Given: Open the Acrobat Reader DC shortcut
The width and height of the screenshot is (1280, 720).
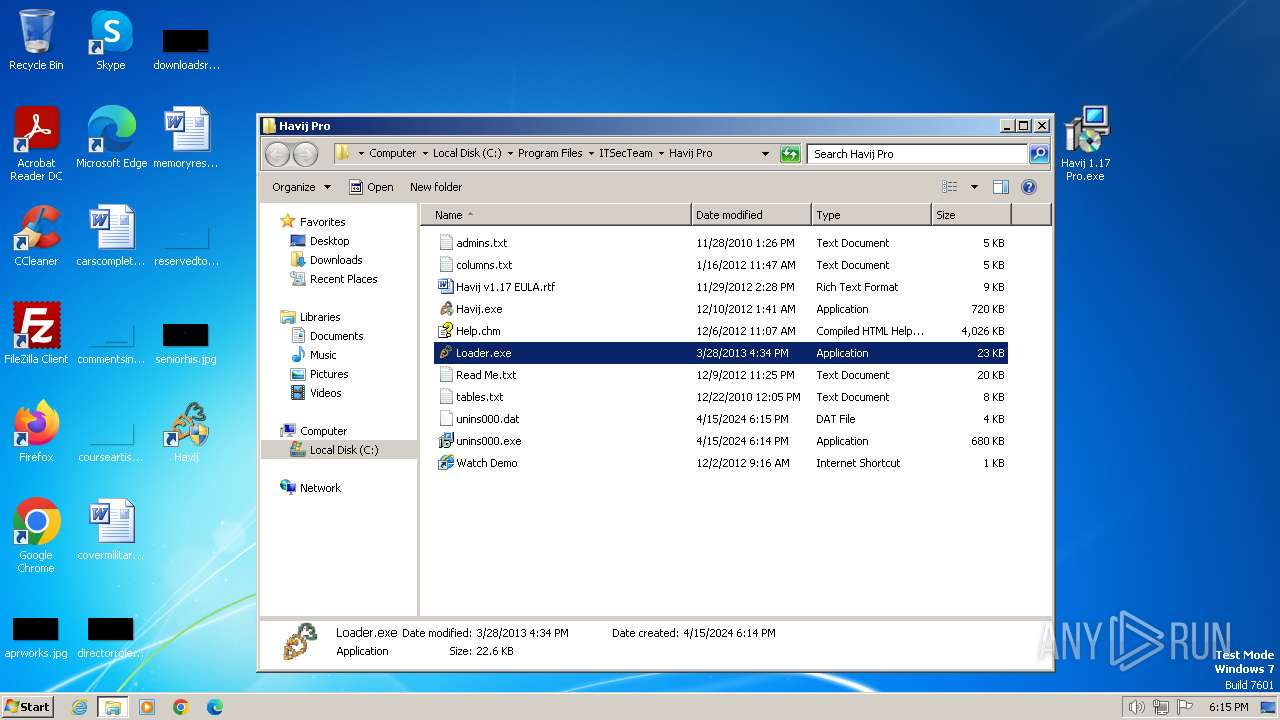Looking at the screenshot, I should coord(36,144).
